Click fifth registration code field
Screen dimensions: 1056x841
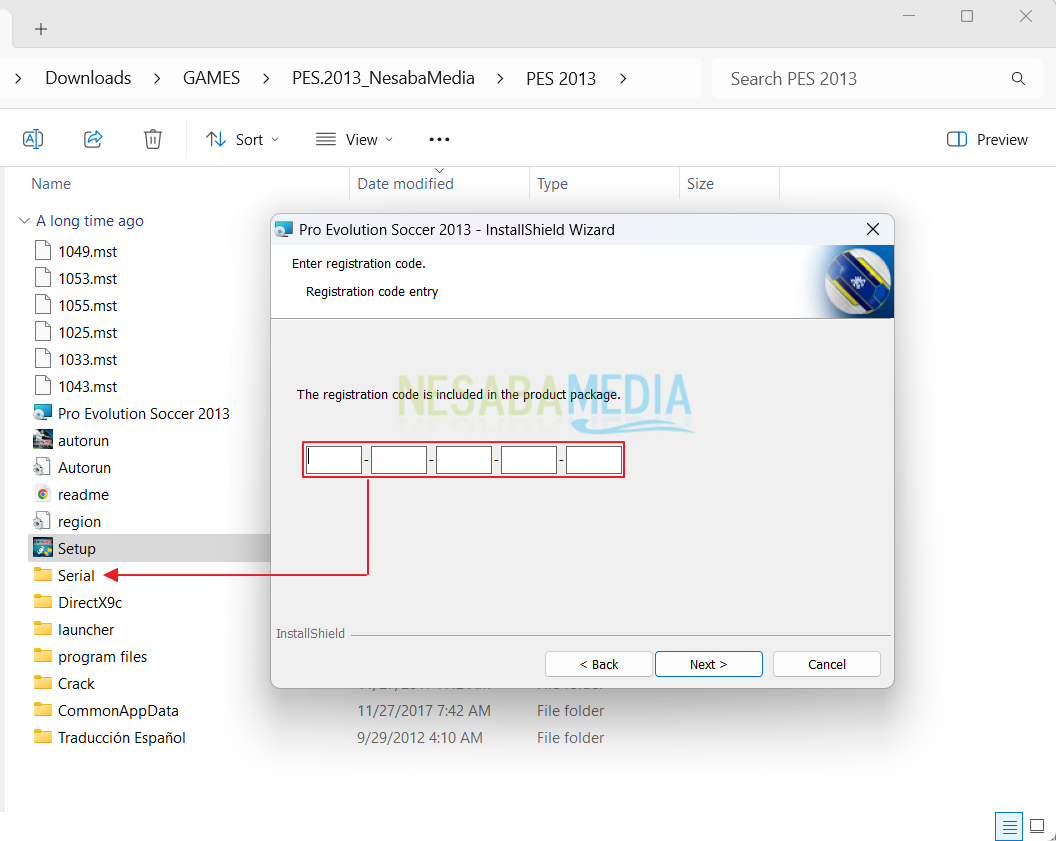(594, 460)
